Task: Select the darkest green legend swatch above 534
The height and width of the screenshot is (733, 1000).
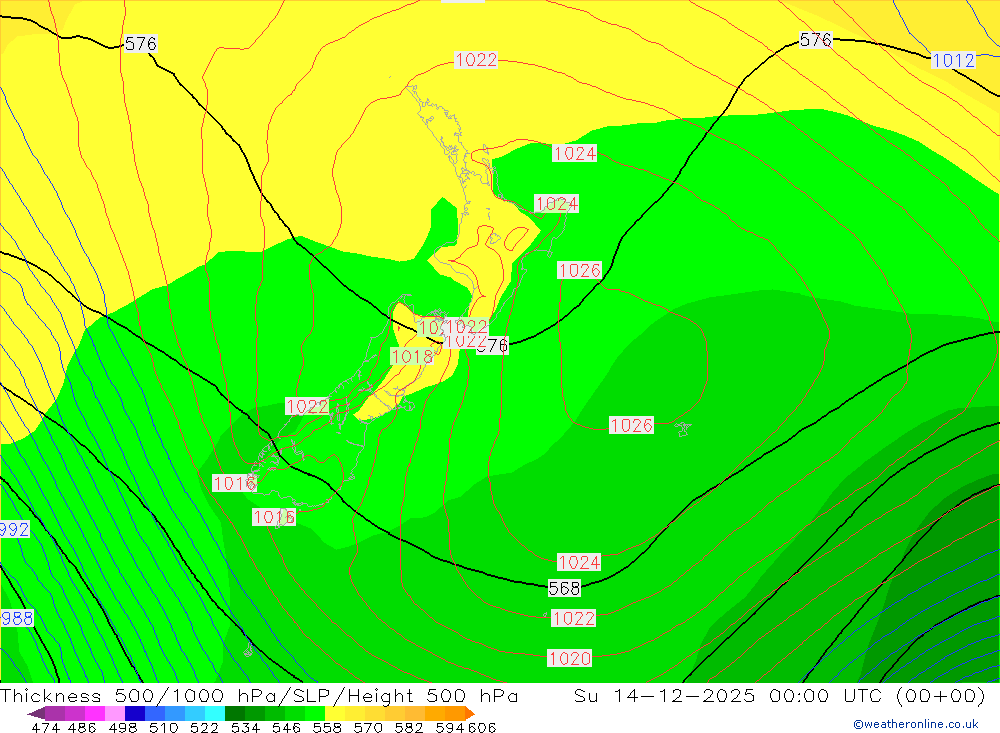Action: tap(235, 713)
